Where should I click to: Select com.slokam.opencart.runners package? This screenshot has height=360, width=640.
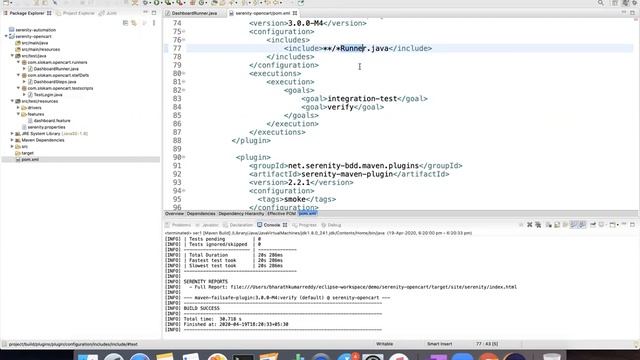click(57, 62)
